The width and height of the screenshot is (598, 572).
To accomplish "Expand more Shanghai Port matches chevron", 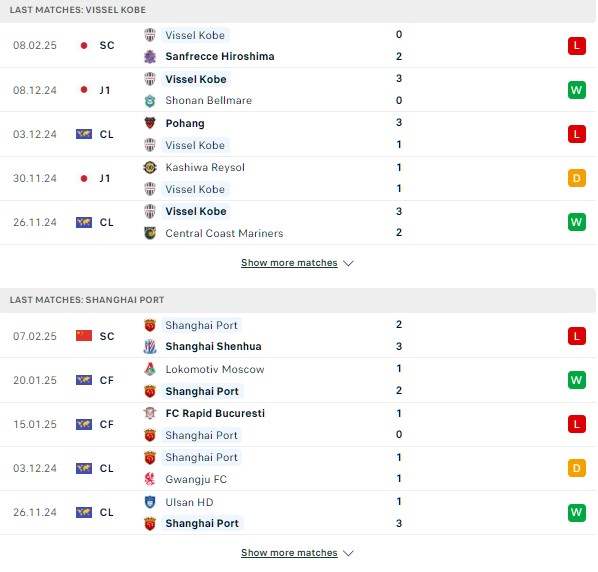I will [348, 553].
